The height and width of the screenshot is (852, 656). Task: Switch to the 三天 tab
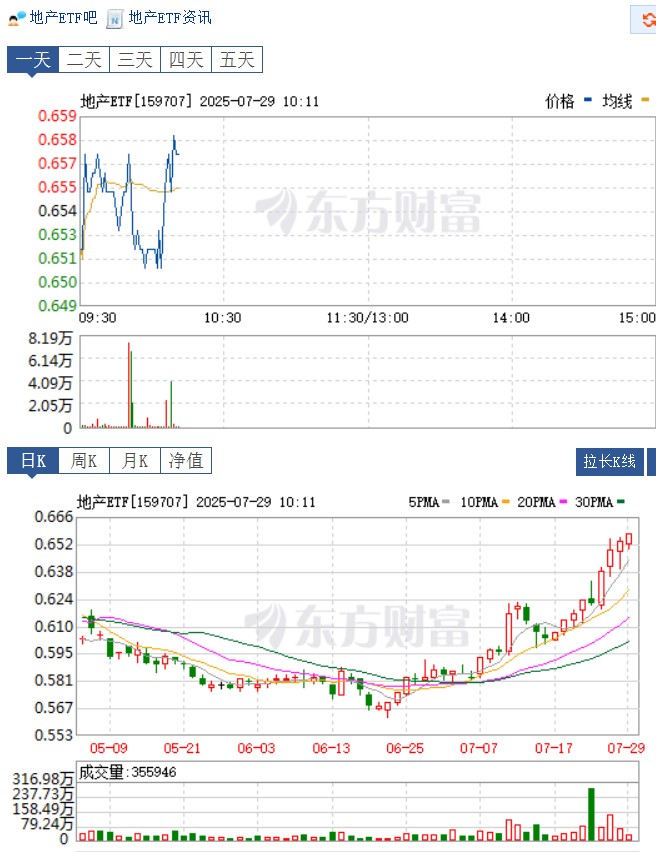(135, 60)
